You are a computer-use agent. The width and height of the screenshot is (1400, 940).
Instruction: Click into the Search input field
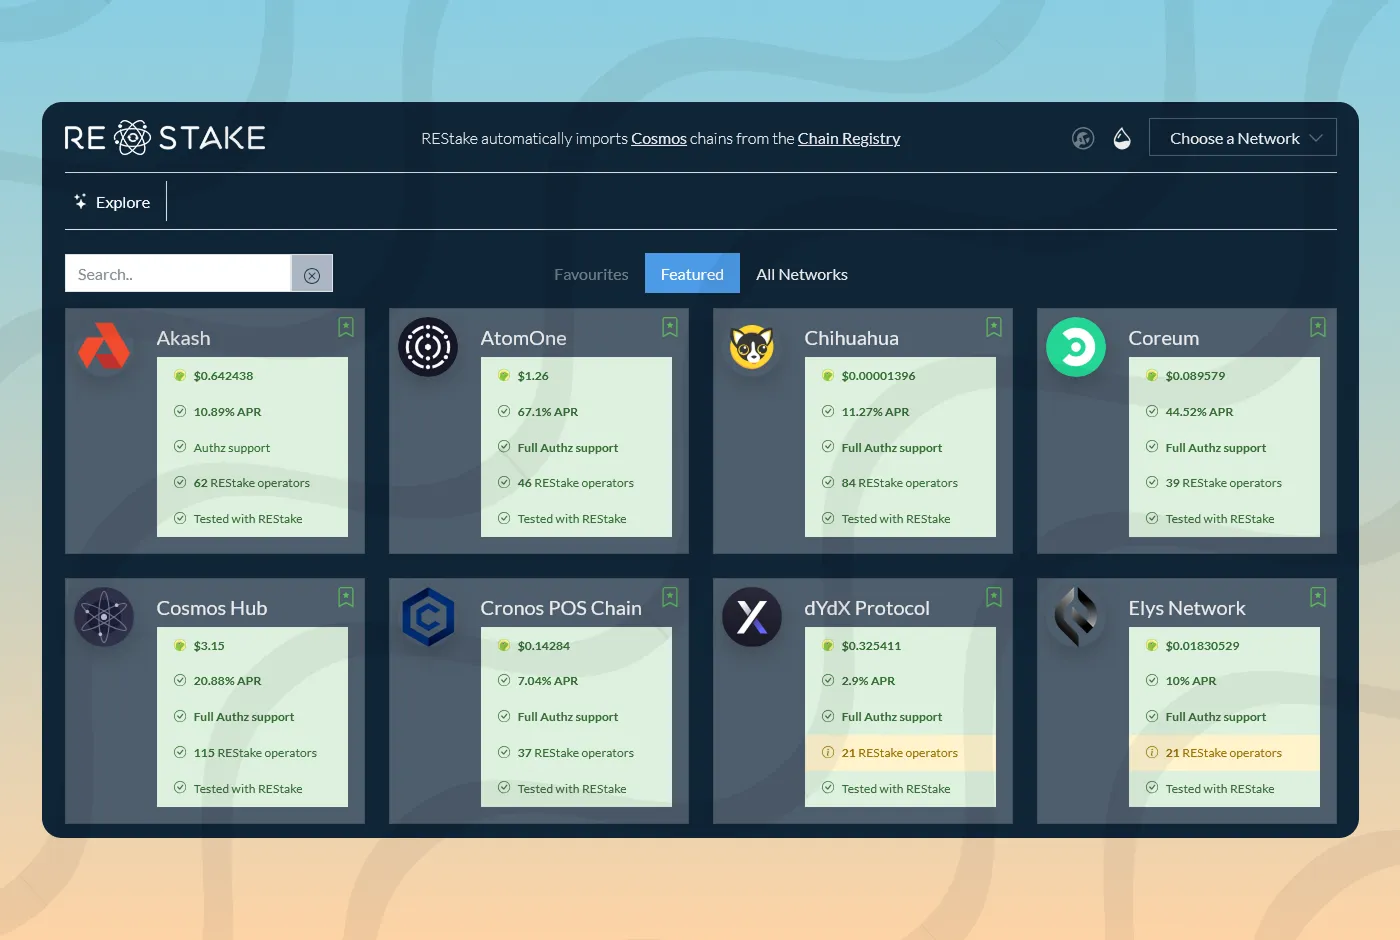[178, 274]
